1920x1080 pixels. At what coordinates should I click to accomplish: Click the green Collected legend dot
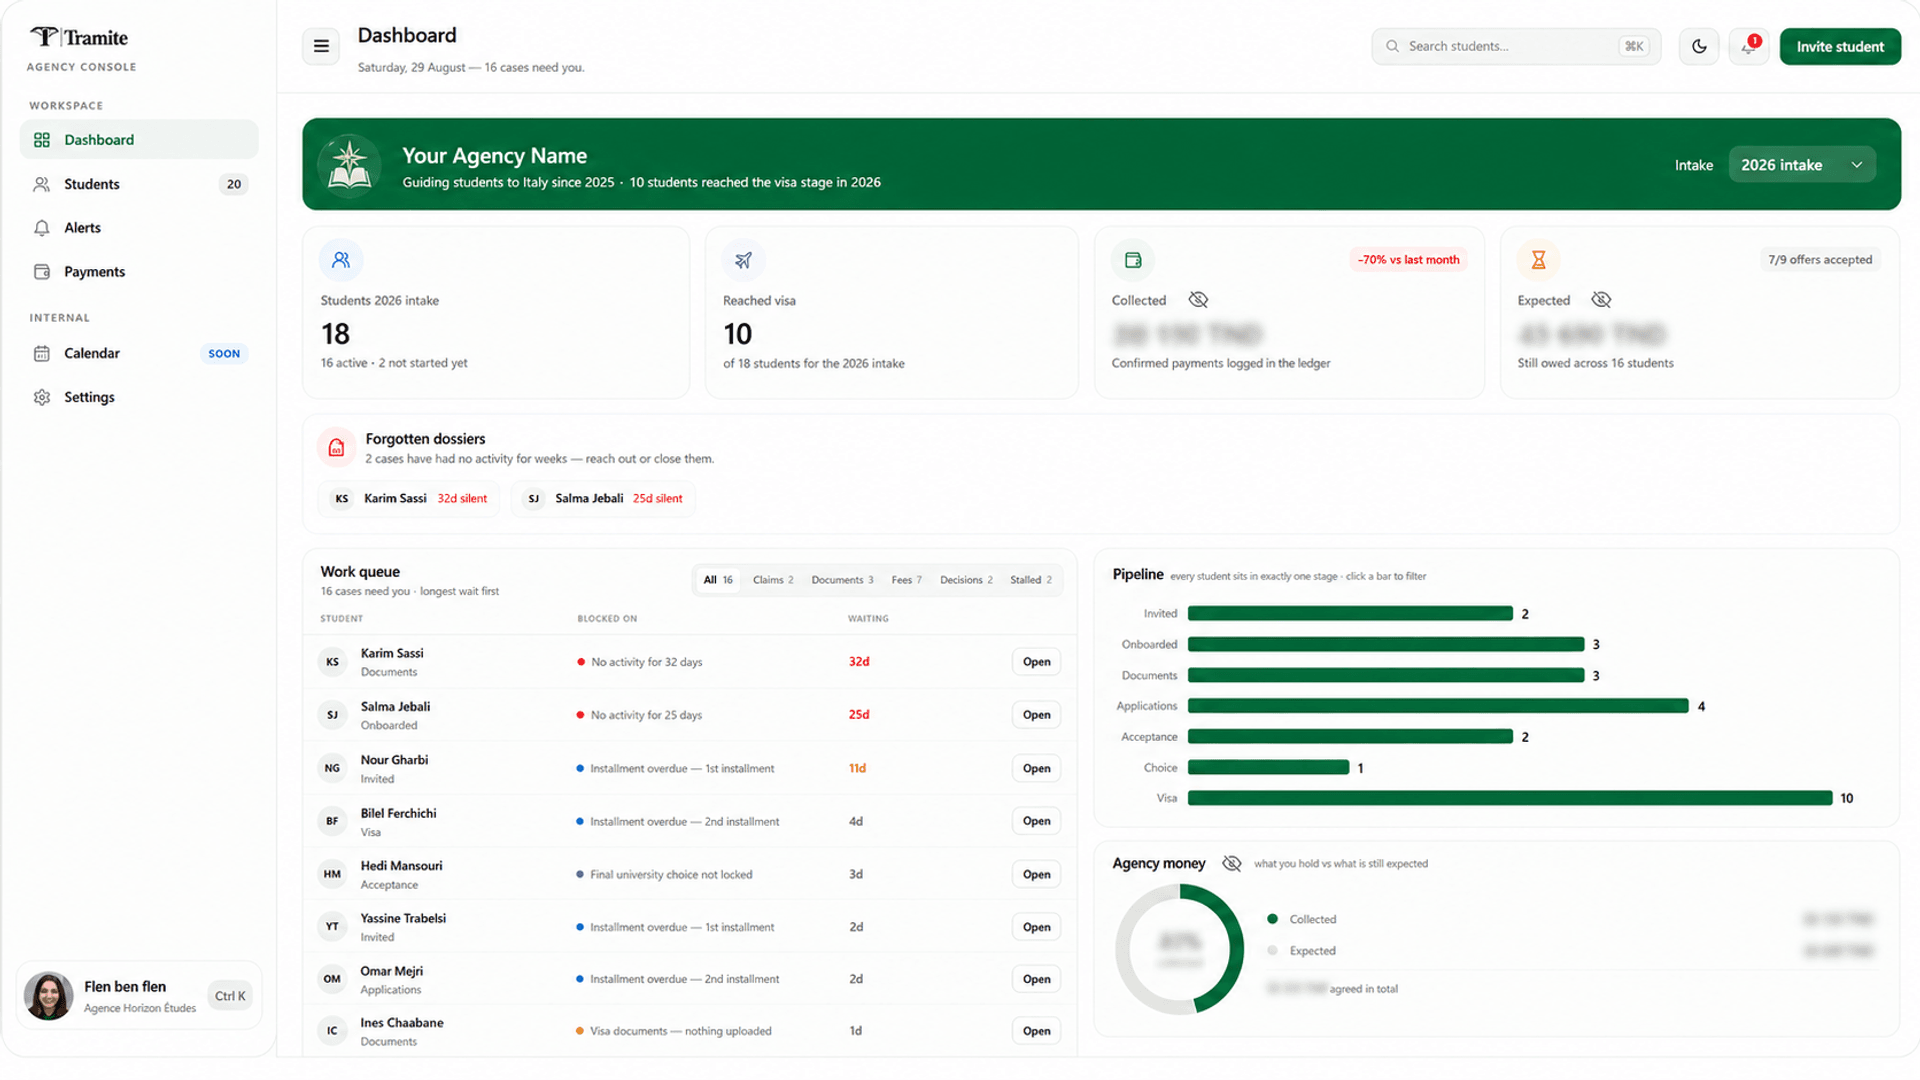coord(1272,919)
